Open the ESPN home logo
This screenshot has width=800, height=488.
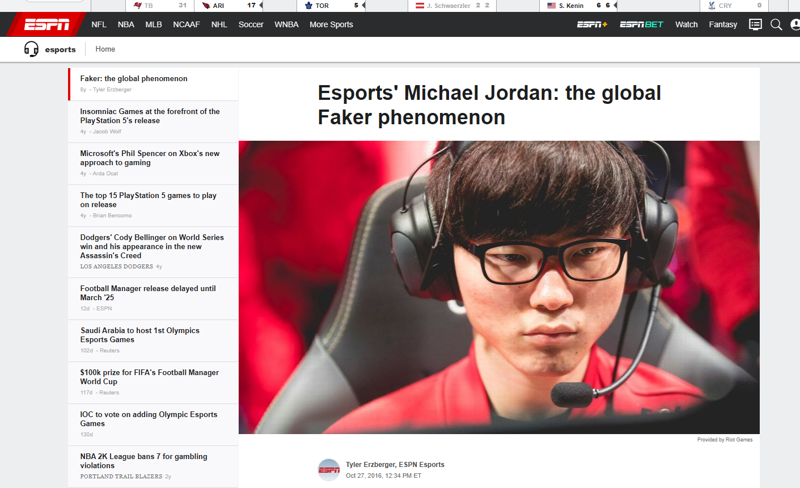click(x=46, y=25)
